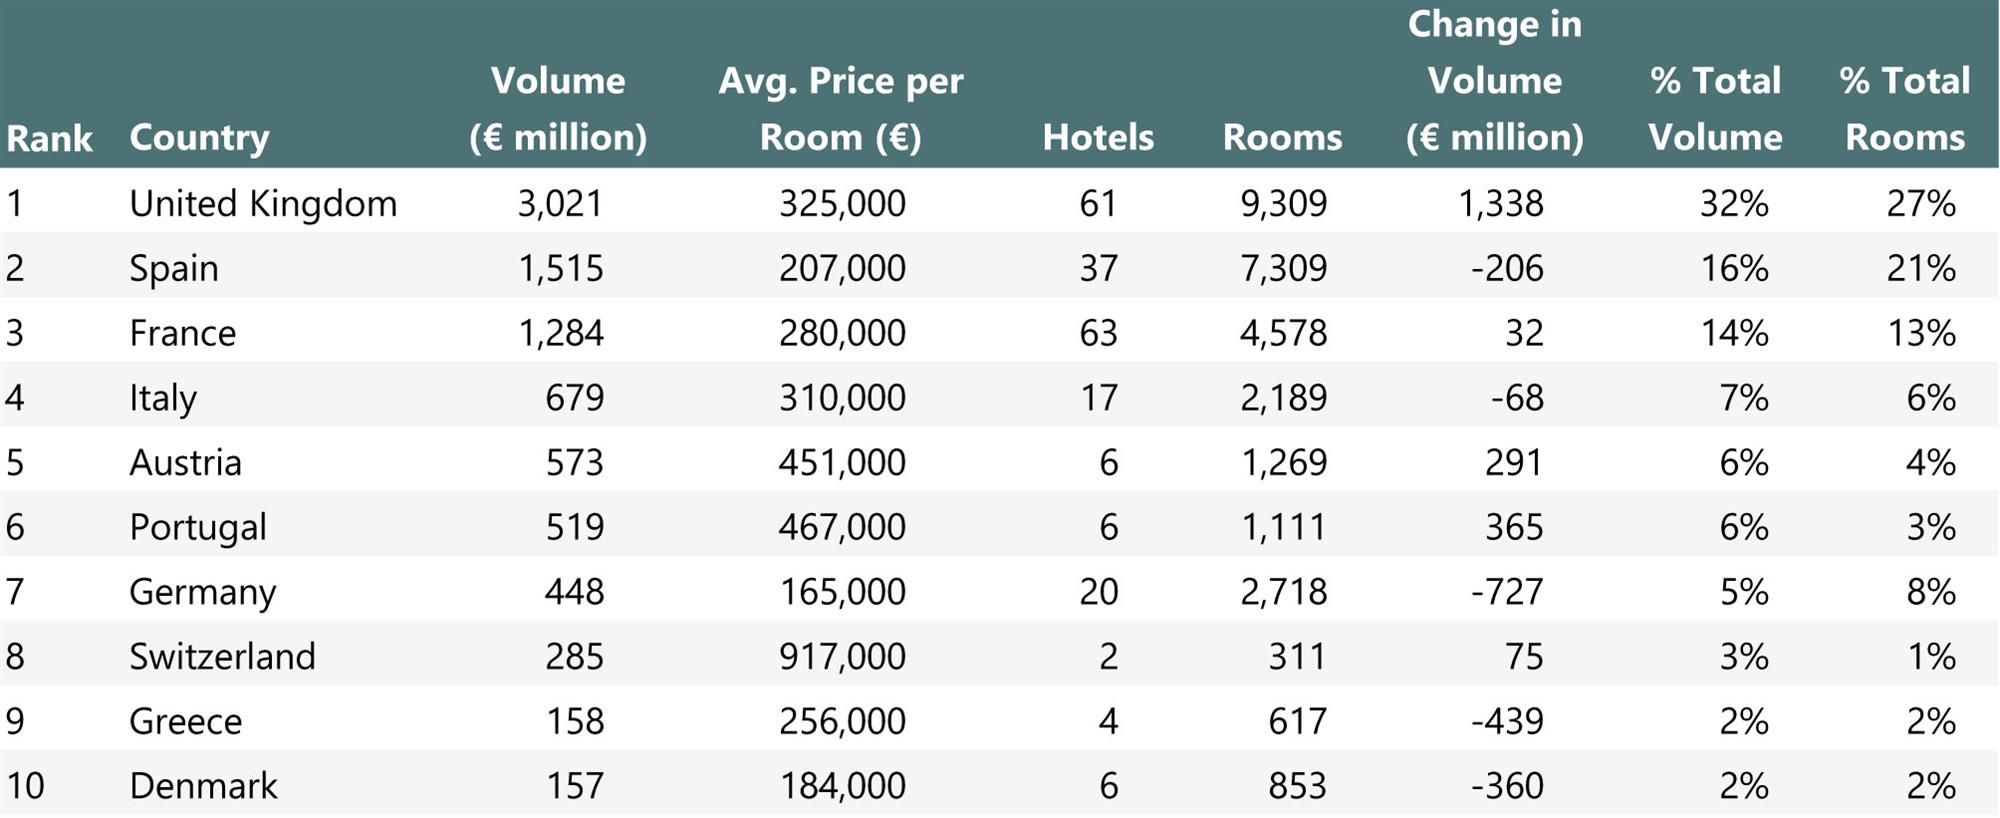Click the % Total Rooms header
Screen dimensions: 2000x818
point(1905,109)
